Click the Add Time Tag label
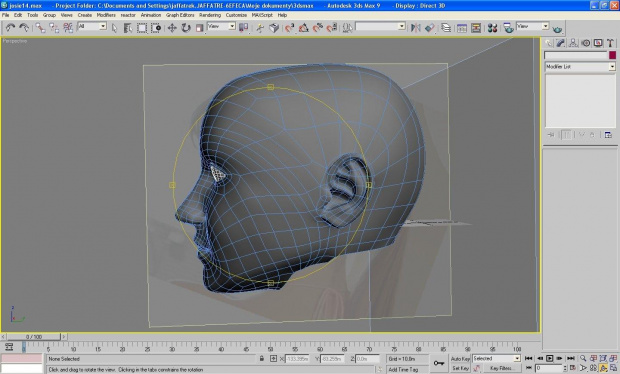Viewport: 620px width, 374px height. pos(403,369)
